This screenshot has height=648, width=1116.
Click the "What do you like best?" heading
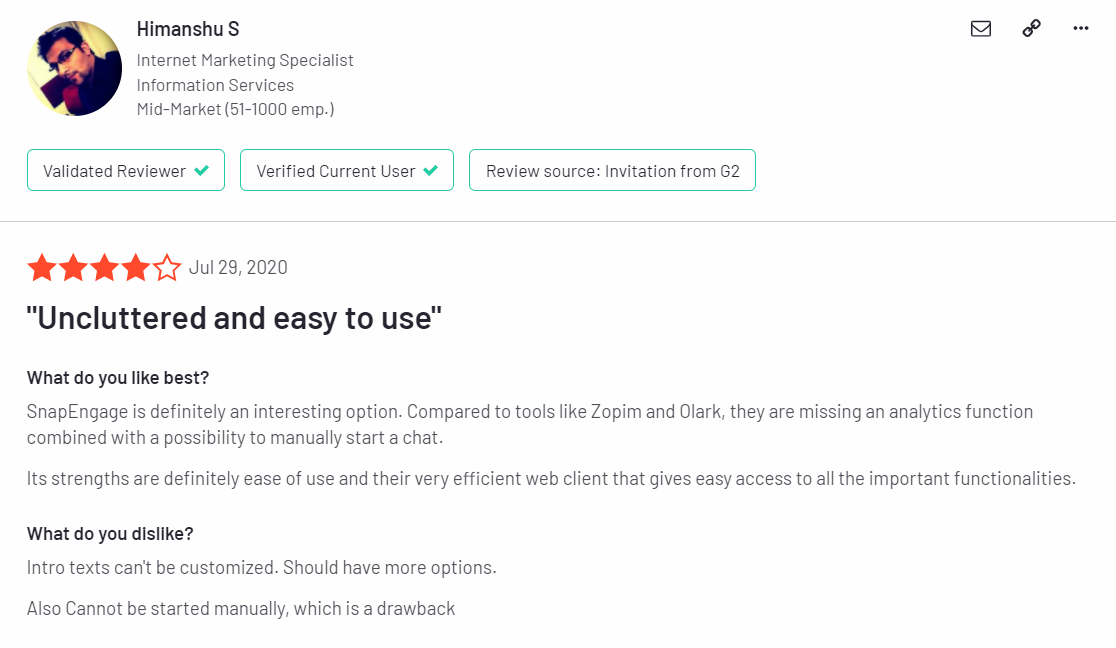tap(118, 378)
